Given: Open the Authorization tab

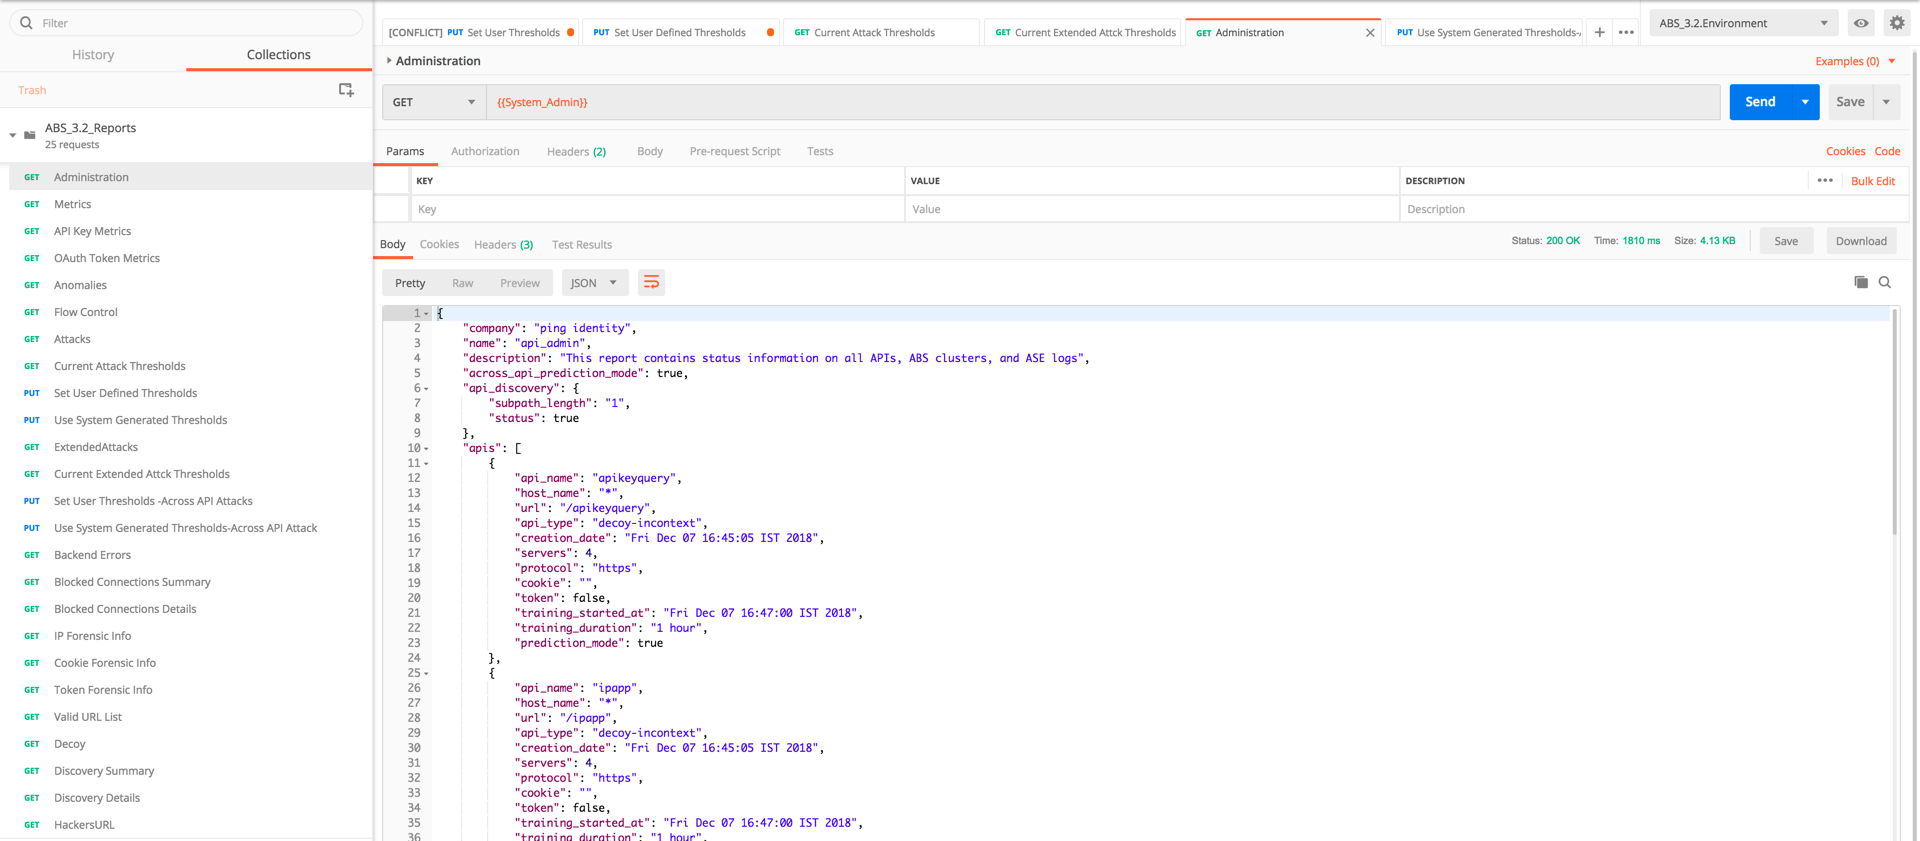Looking at the screenshot, I should pyautogui.click(x=485, y=151).
